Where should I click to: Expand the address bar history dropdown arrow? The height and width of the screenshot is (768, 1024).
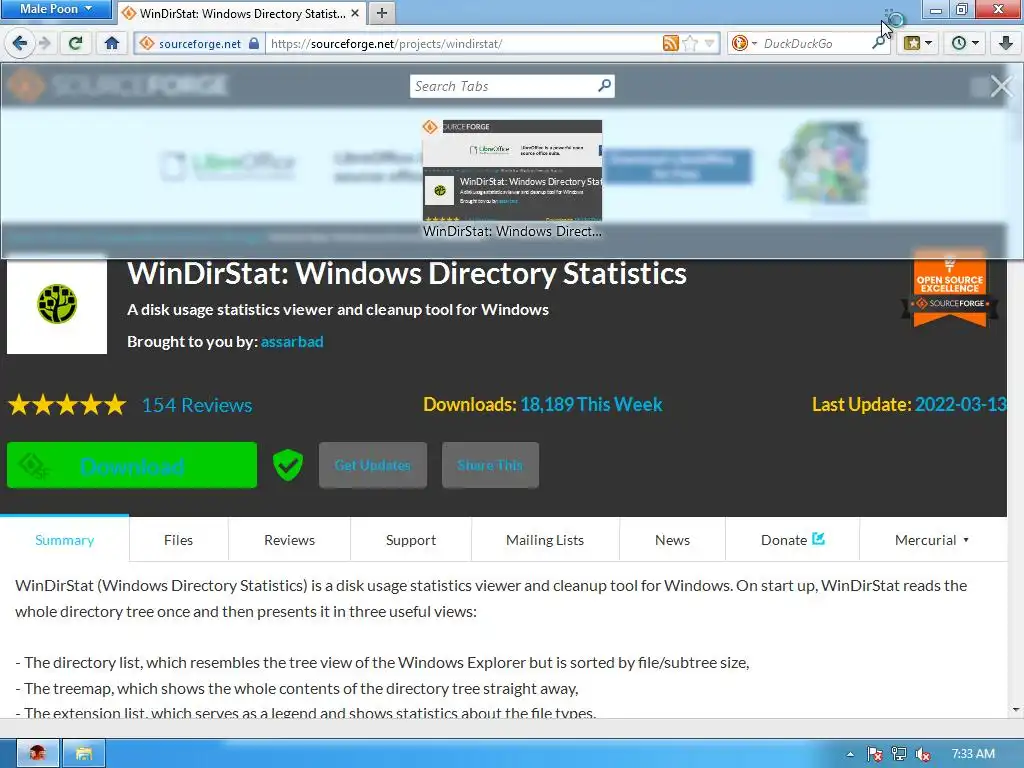[x=709, y=44]
